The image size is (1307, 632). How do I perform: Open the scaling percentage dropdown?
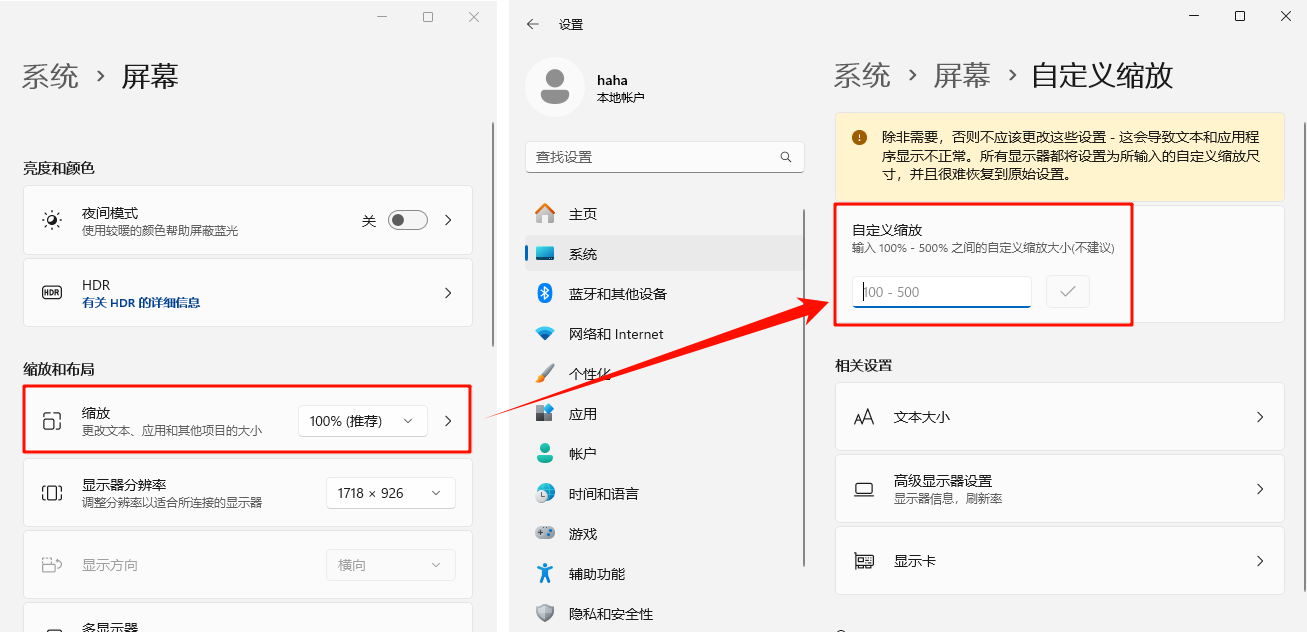362,420
